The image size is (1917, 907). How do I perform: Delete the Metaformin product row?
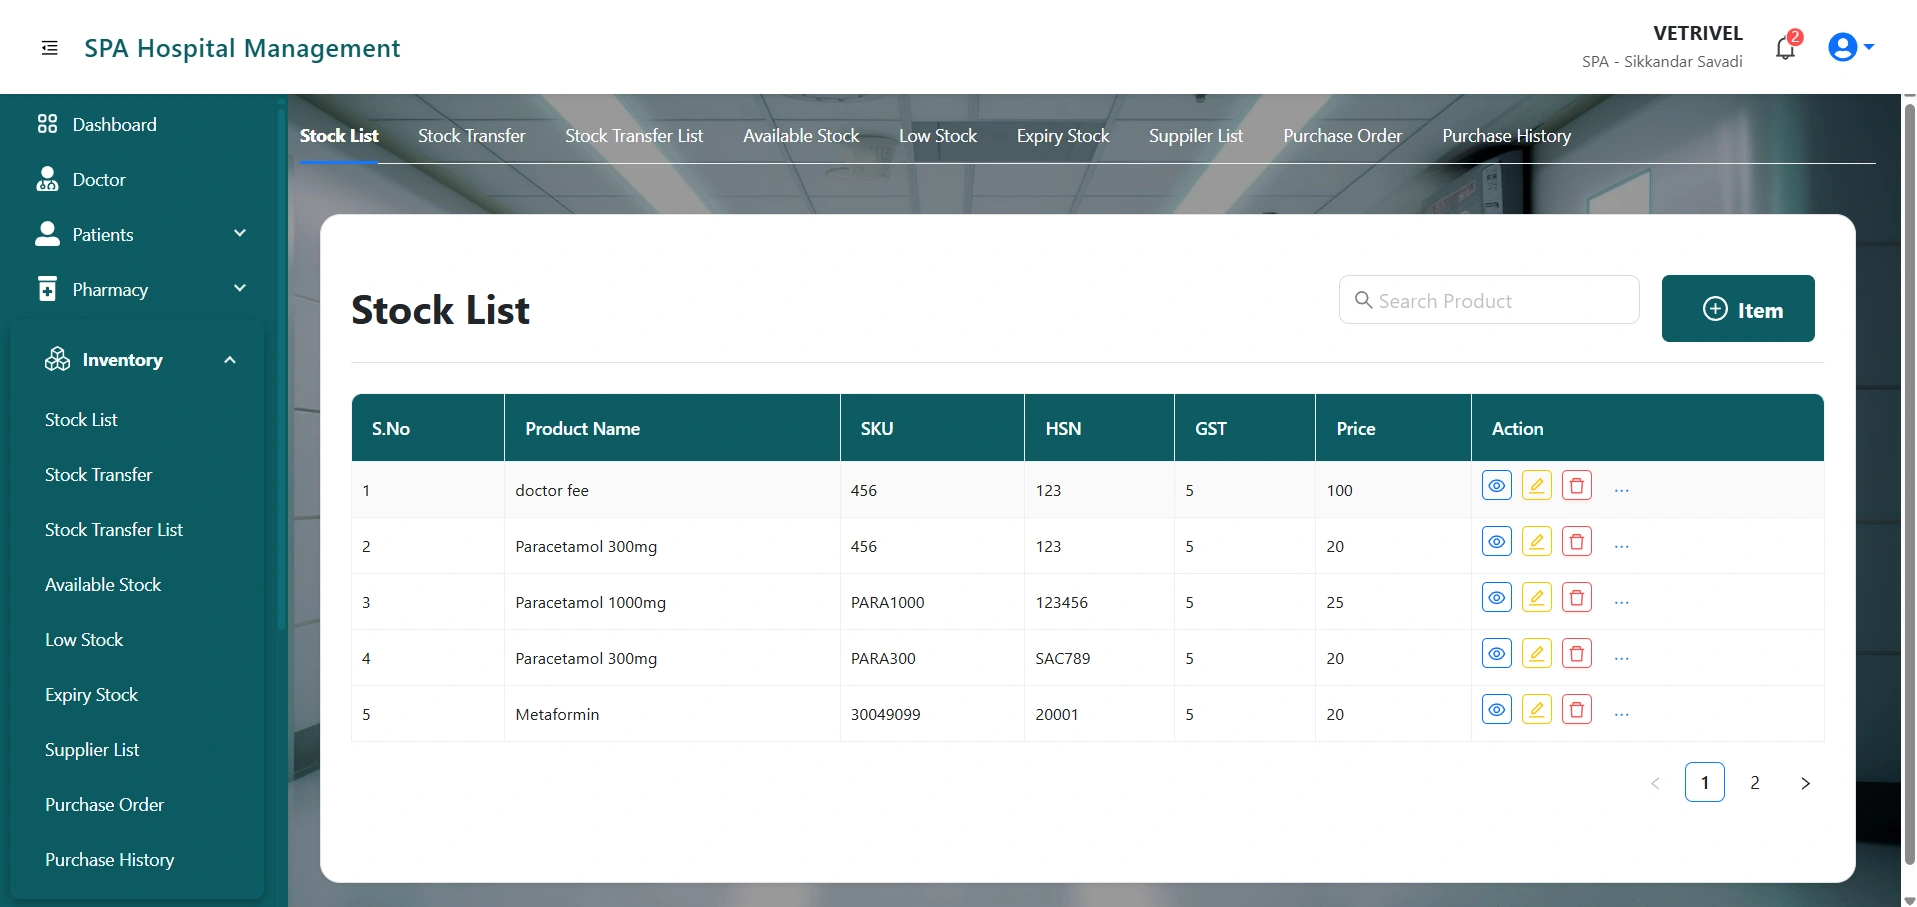click(x=1576, y=710)
